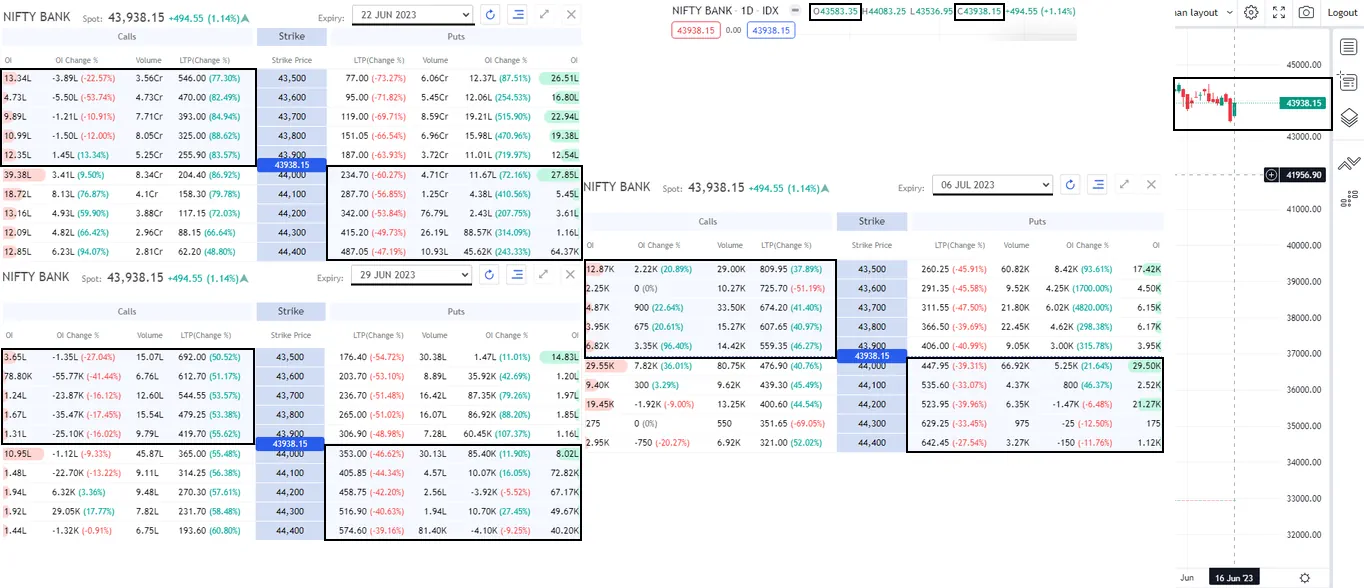
Task: Open list menu icon in 29 JUN 2023 panel
Action: pos(517,275)
